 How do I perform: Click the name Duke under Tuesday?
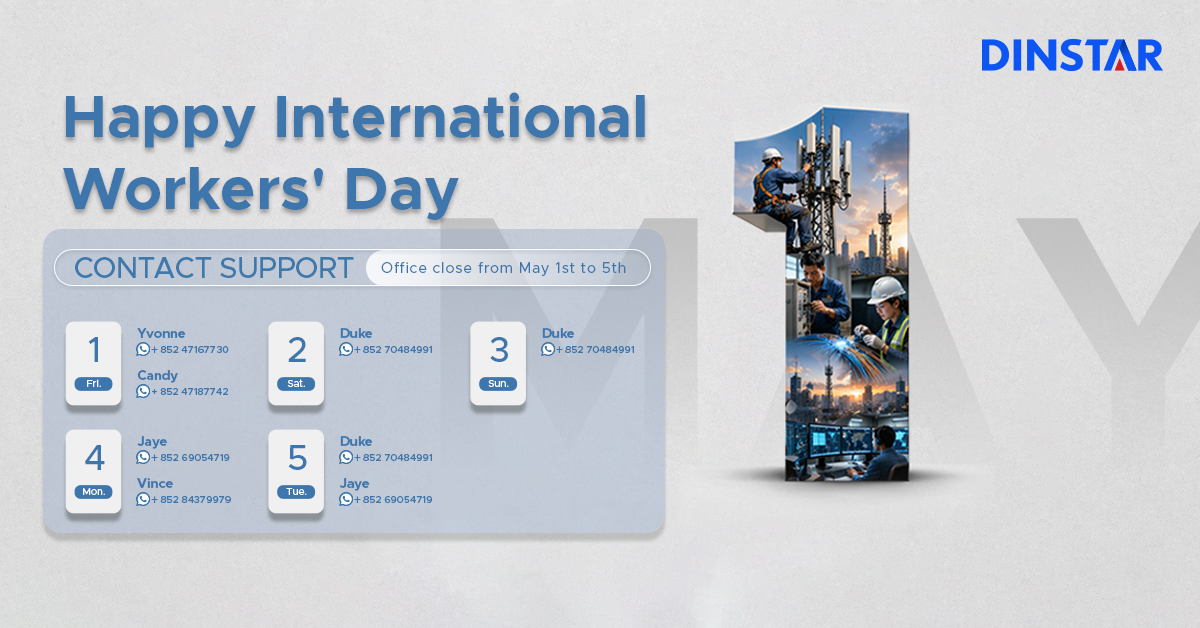click(356, 441)
